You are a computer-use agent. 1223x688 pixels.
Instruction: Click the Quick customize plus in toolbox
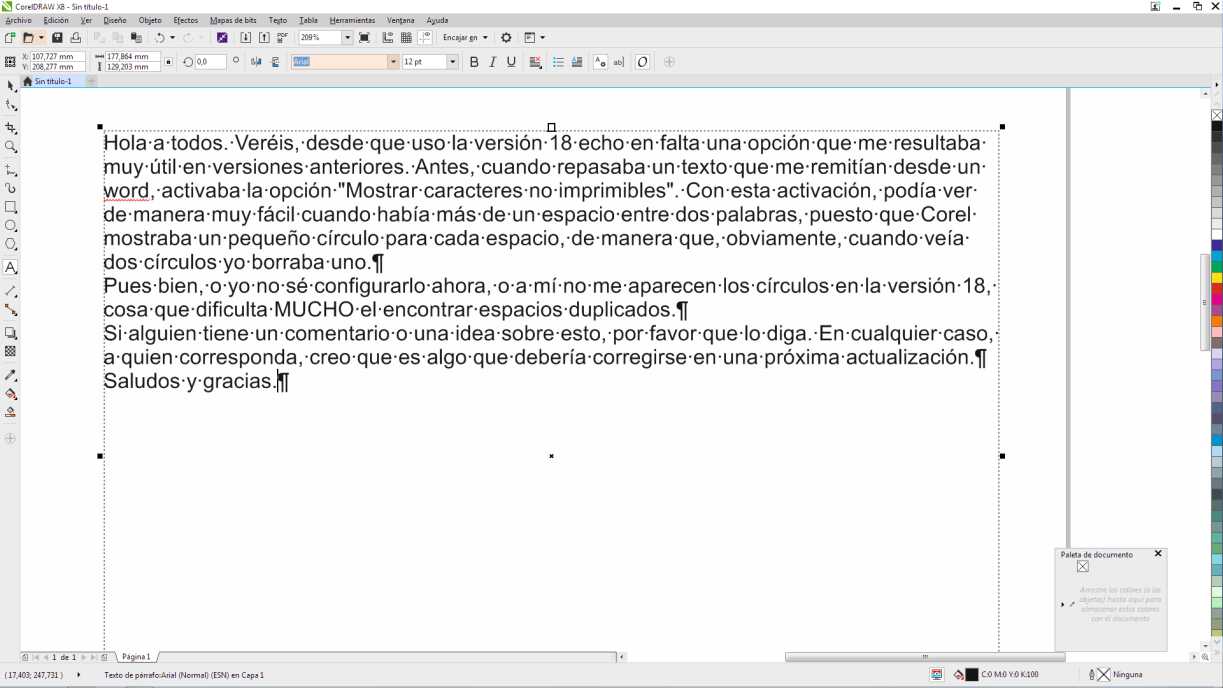[x=11, y=438]
